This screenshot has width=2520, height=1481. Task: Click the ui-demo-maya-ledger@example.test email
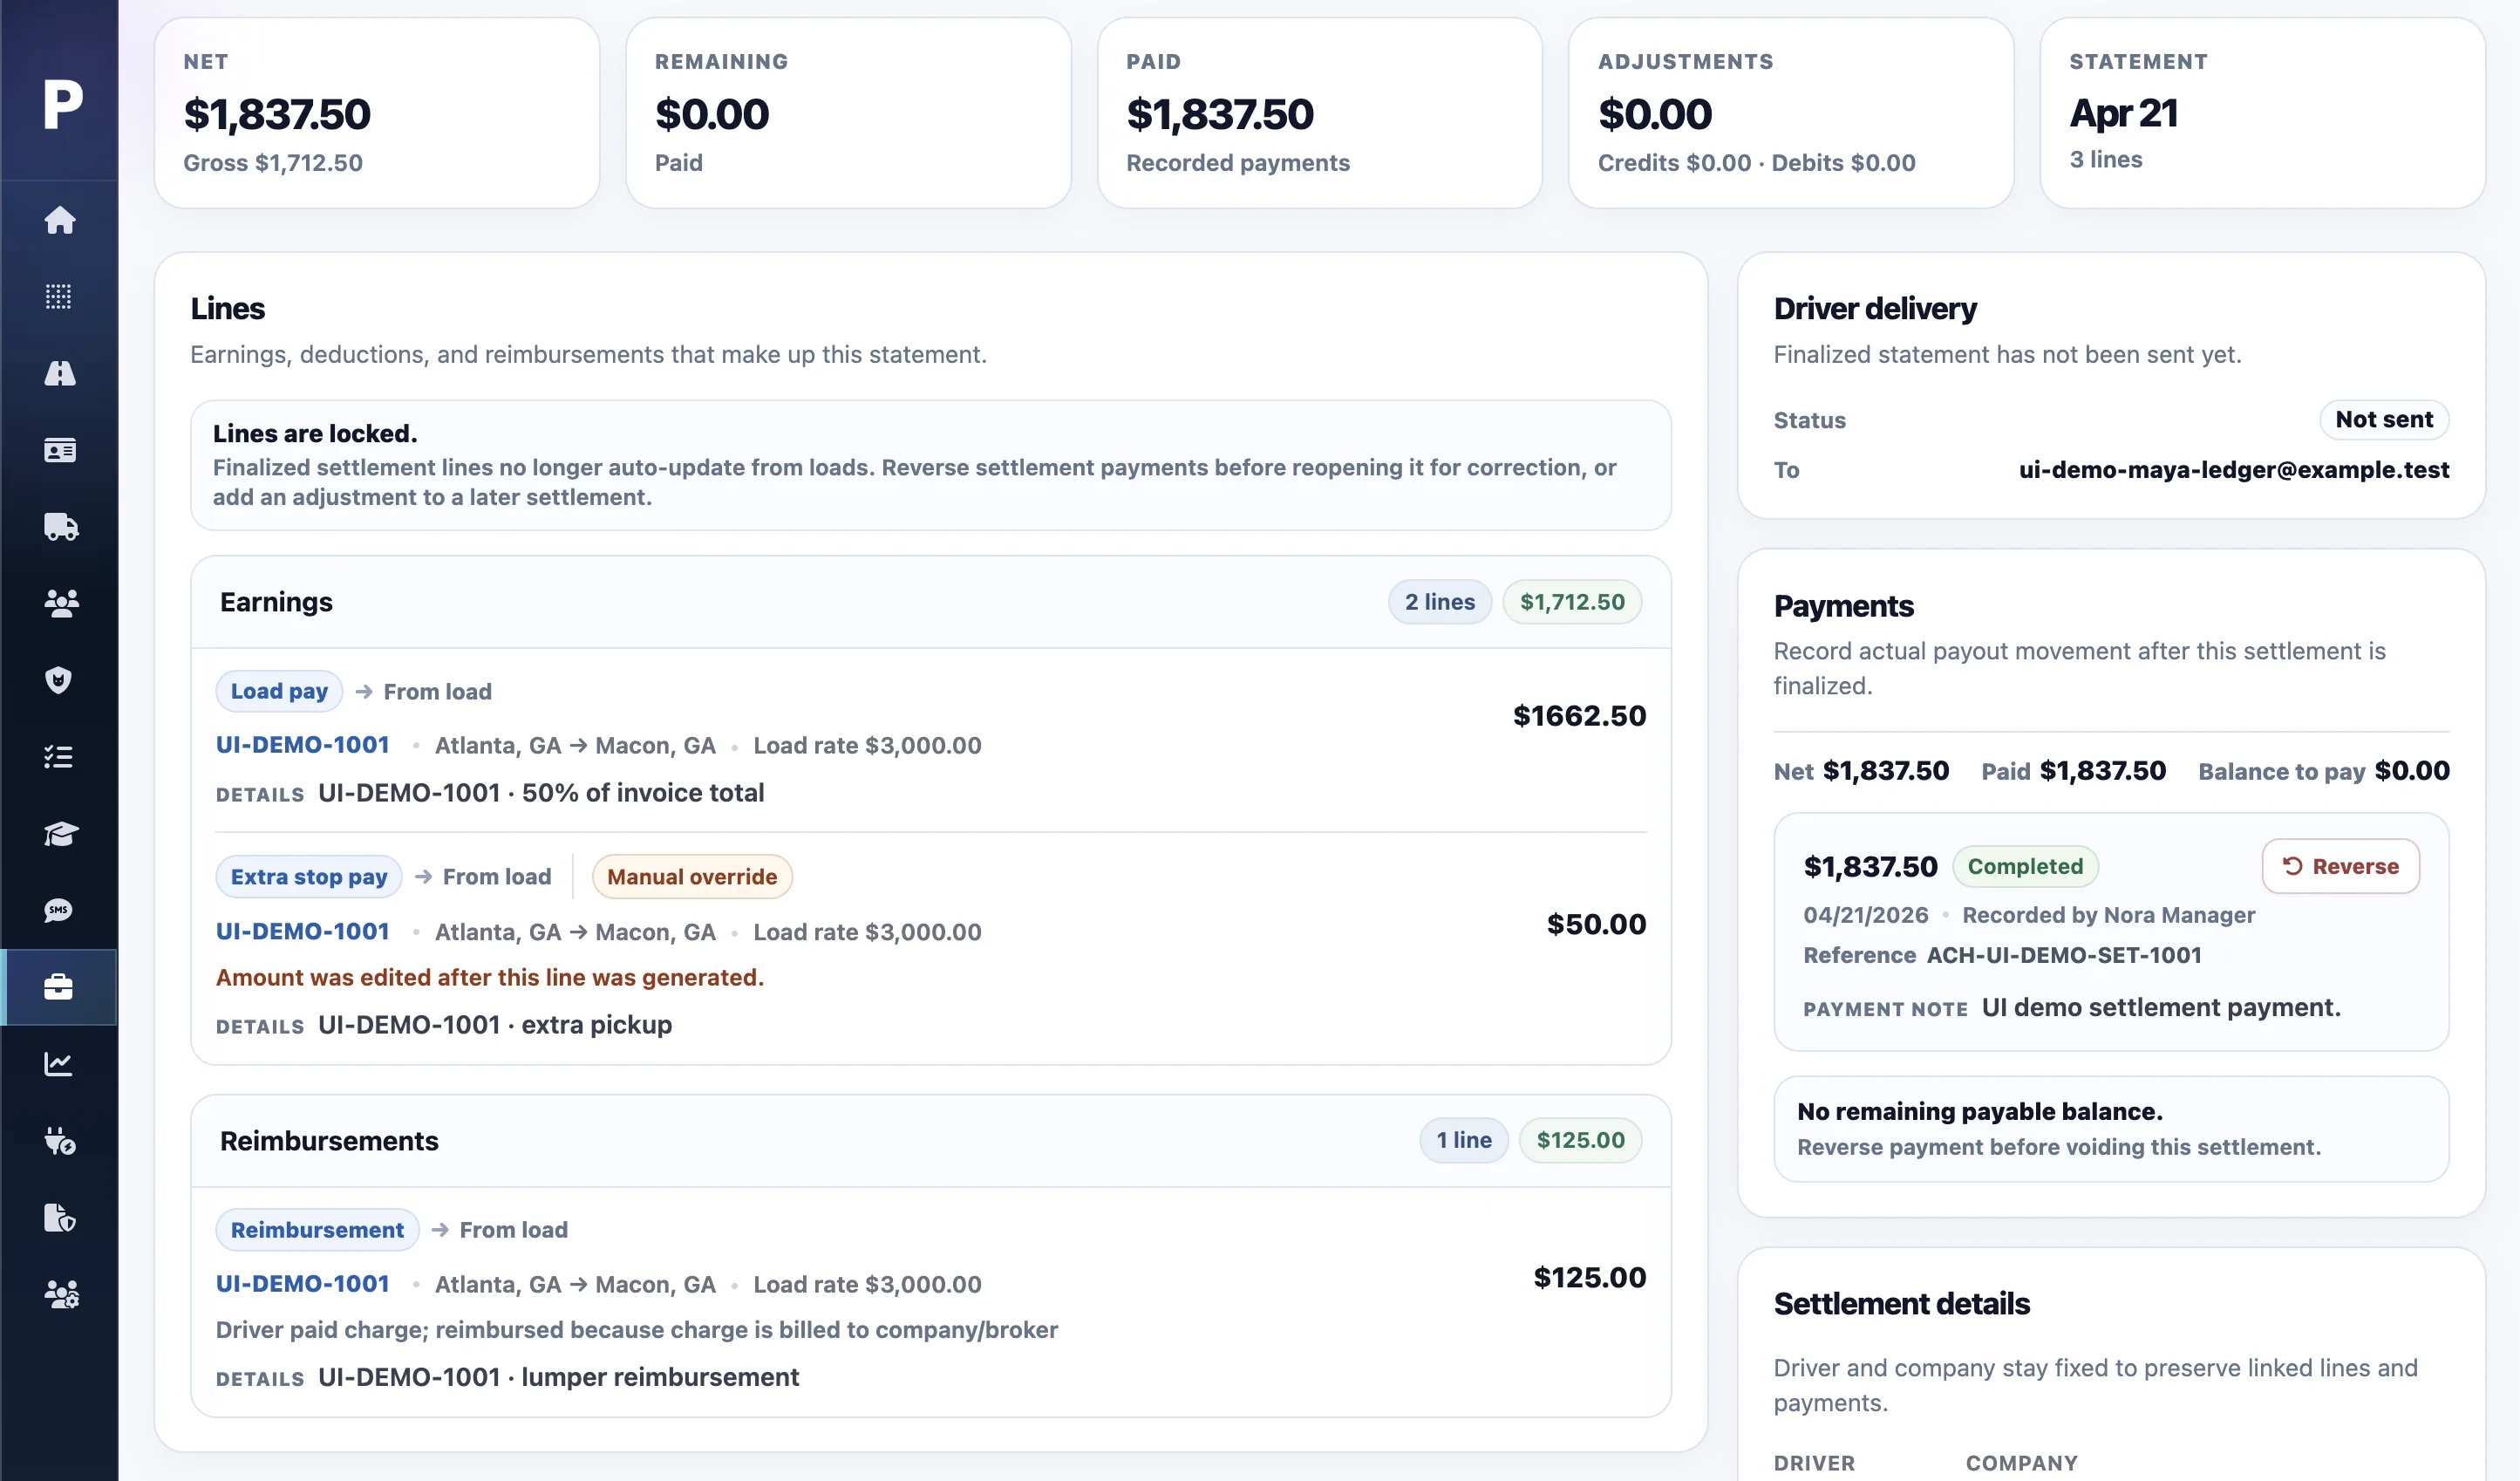pyautogui.click(x=2233, y=470)
